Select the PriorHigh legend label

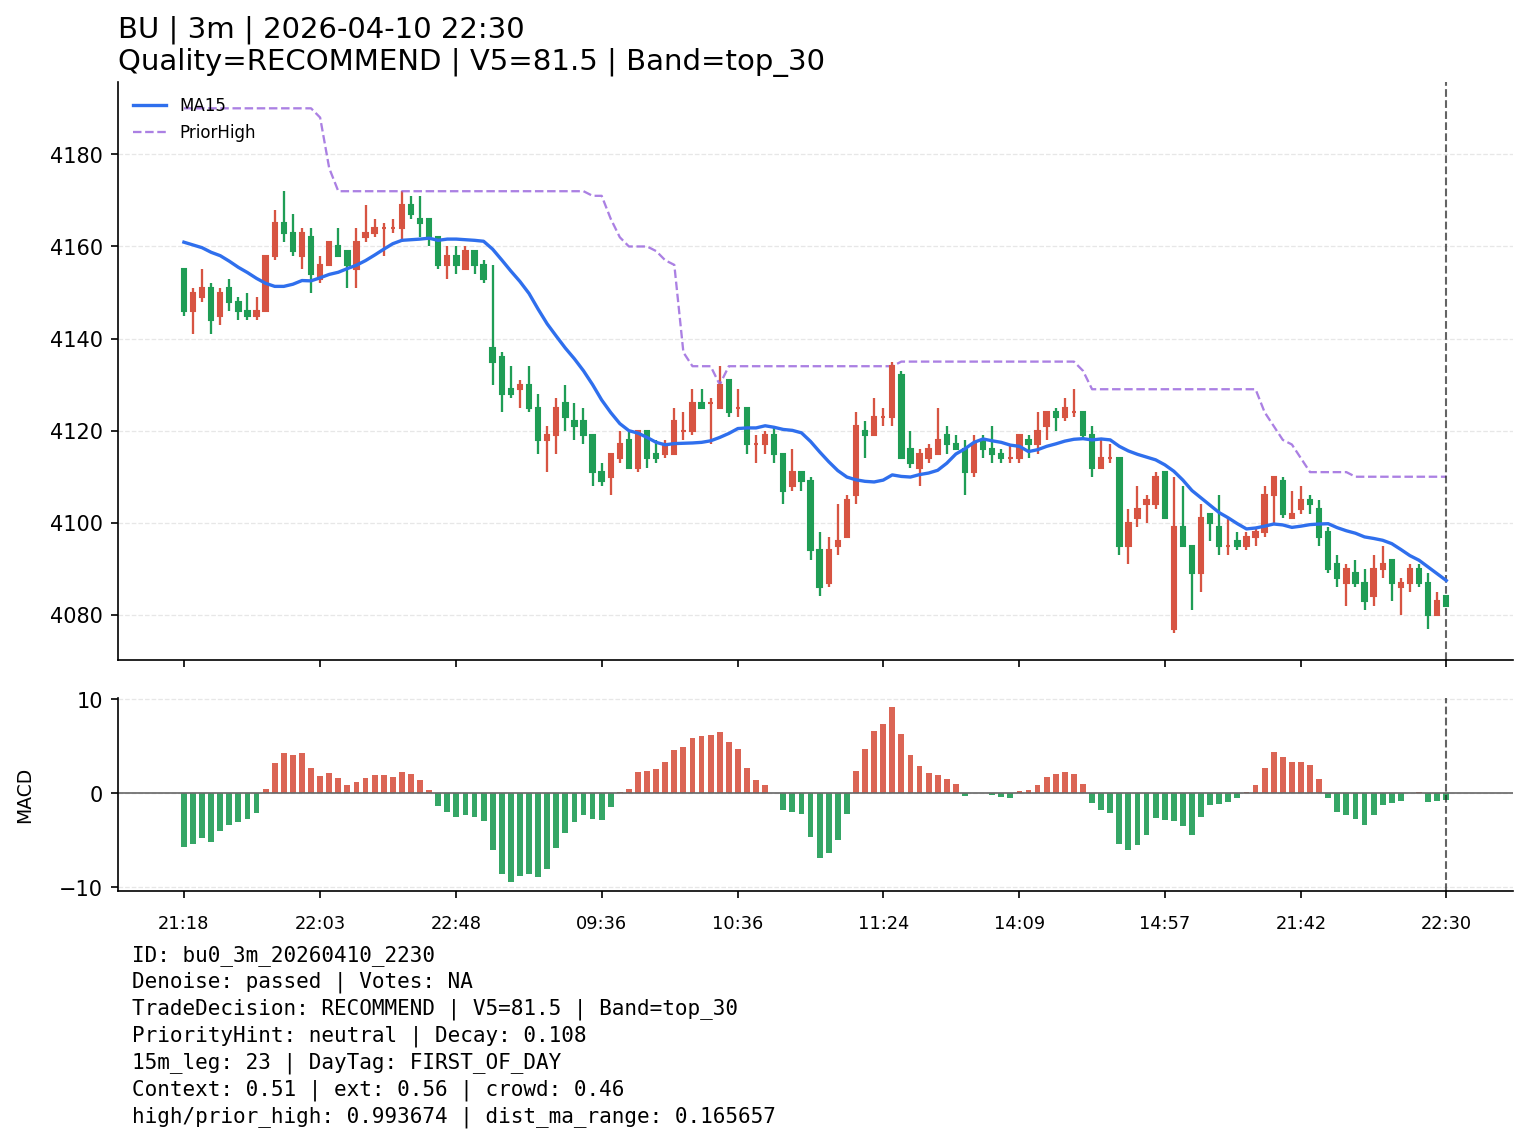[217, 132]
